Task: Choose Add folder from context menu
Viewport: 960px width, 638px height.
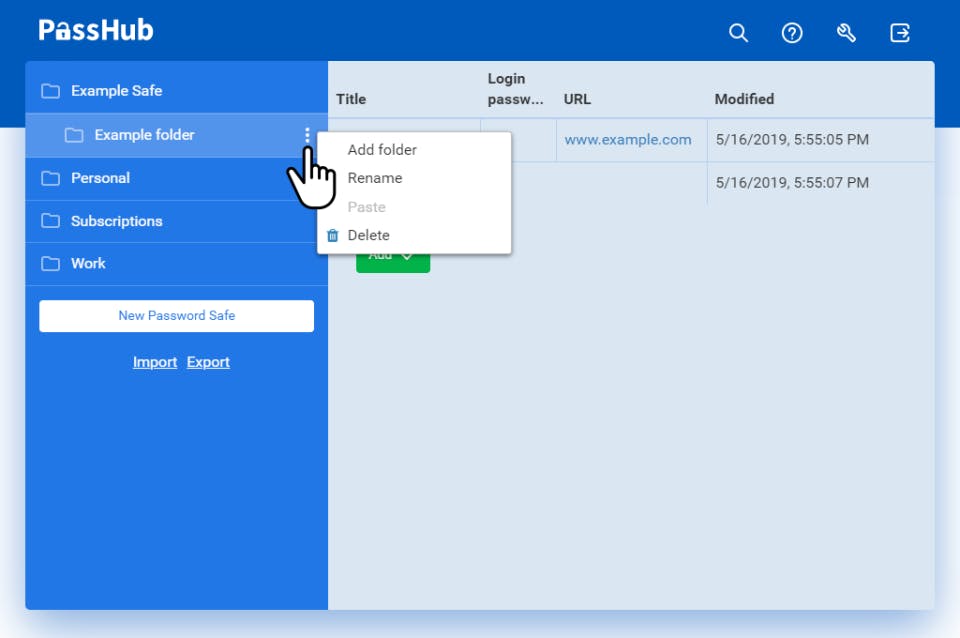Action: pyautogui.click(x=382, y=150)
